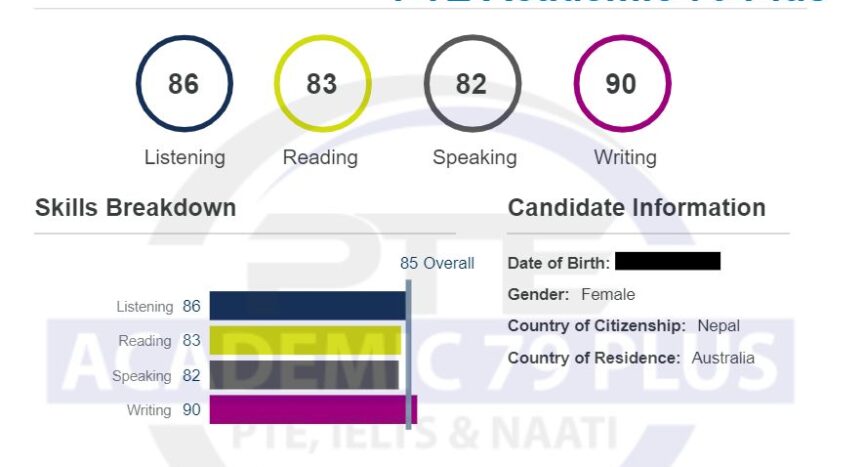The image size is (864, 467).
Task: Select the Speaking label under the grey circle
Action: click(x=474, y=158)
